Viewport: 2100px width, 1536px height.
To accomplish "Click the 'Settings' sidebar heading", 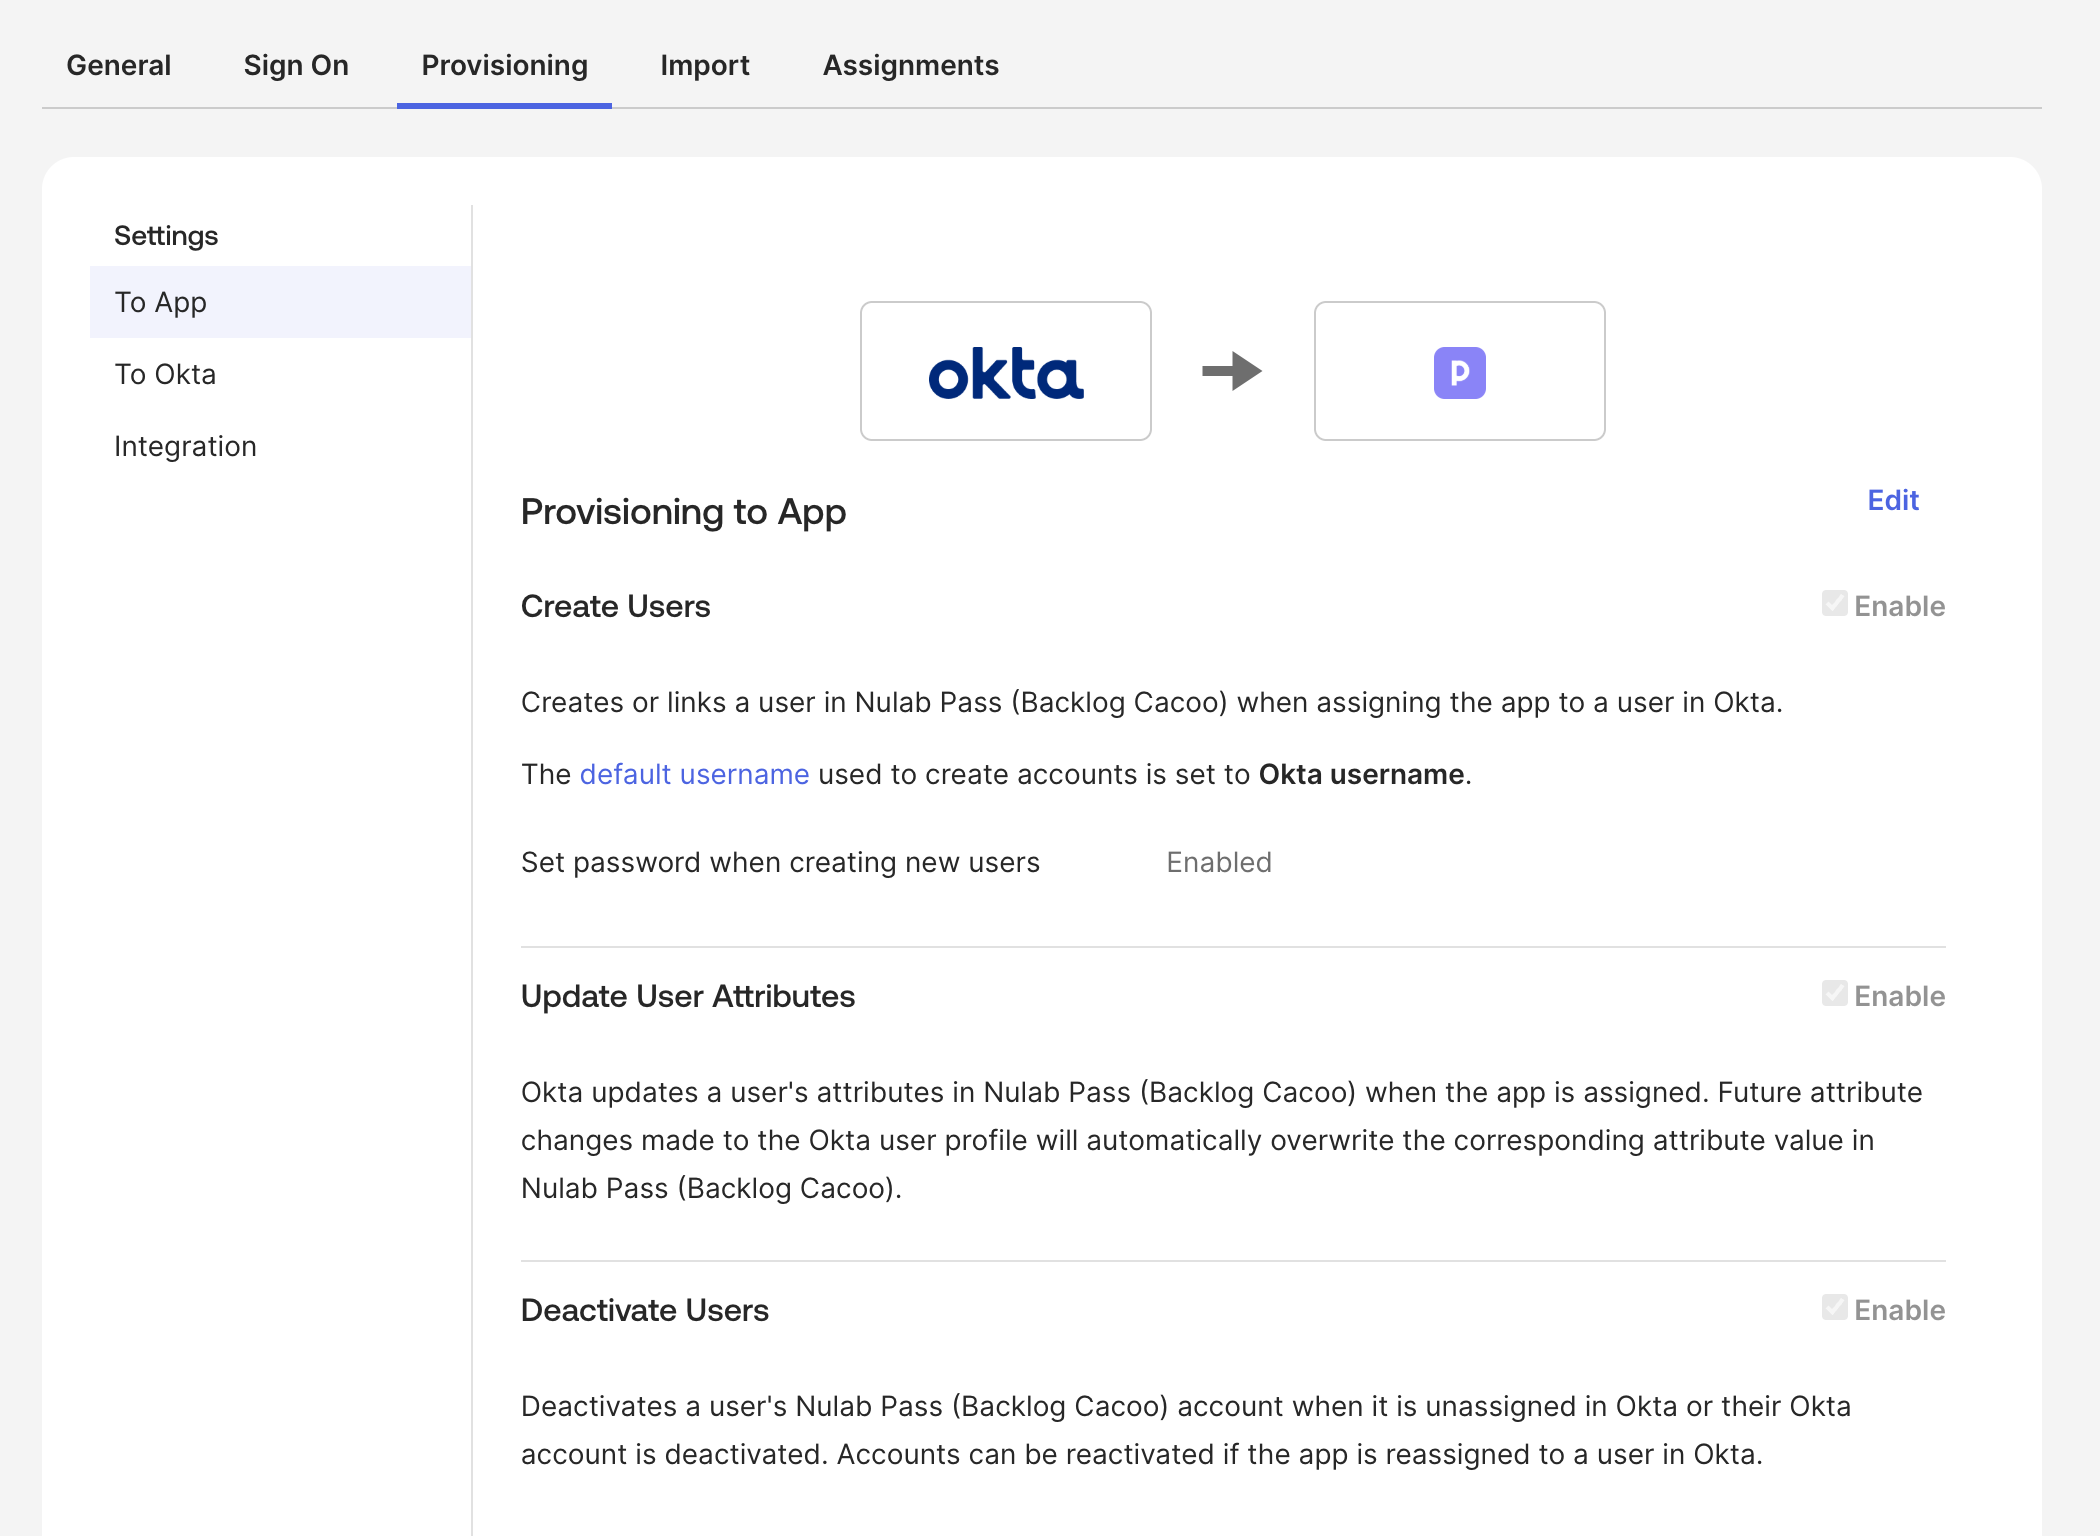I will 166,236.
